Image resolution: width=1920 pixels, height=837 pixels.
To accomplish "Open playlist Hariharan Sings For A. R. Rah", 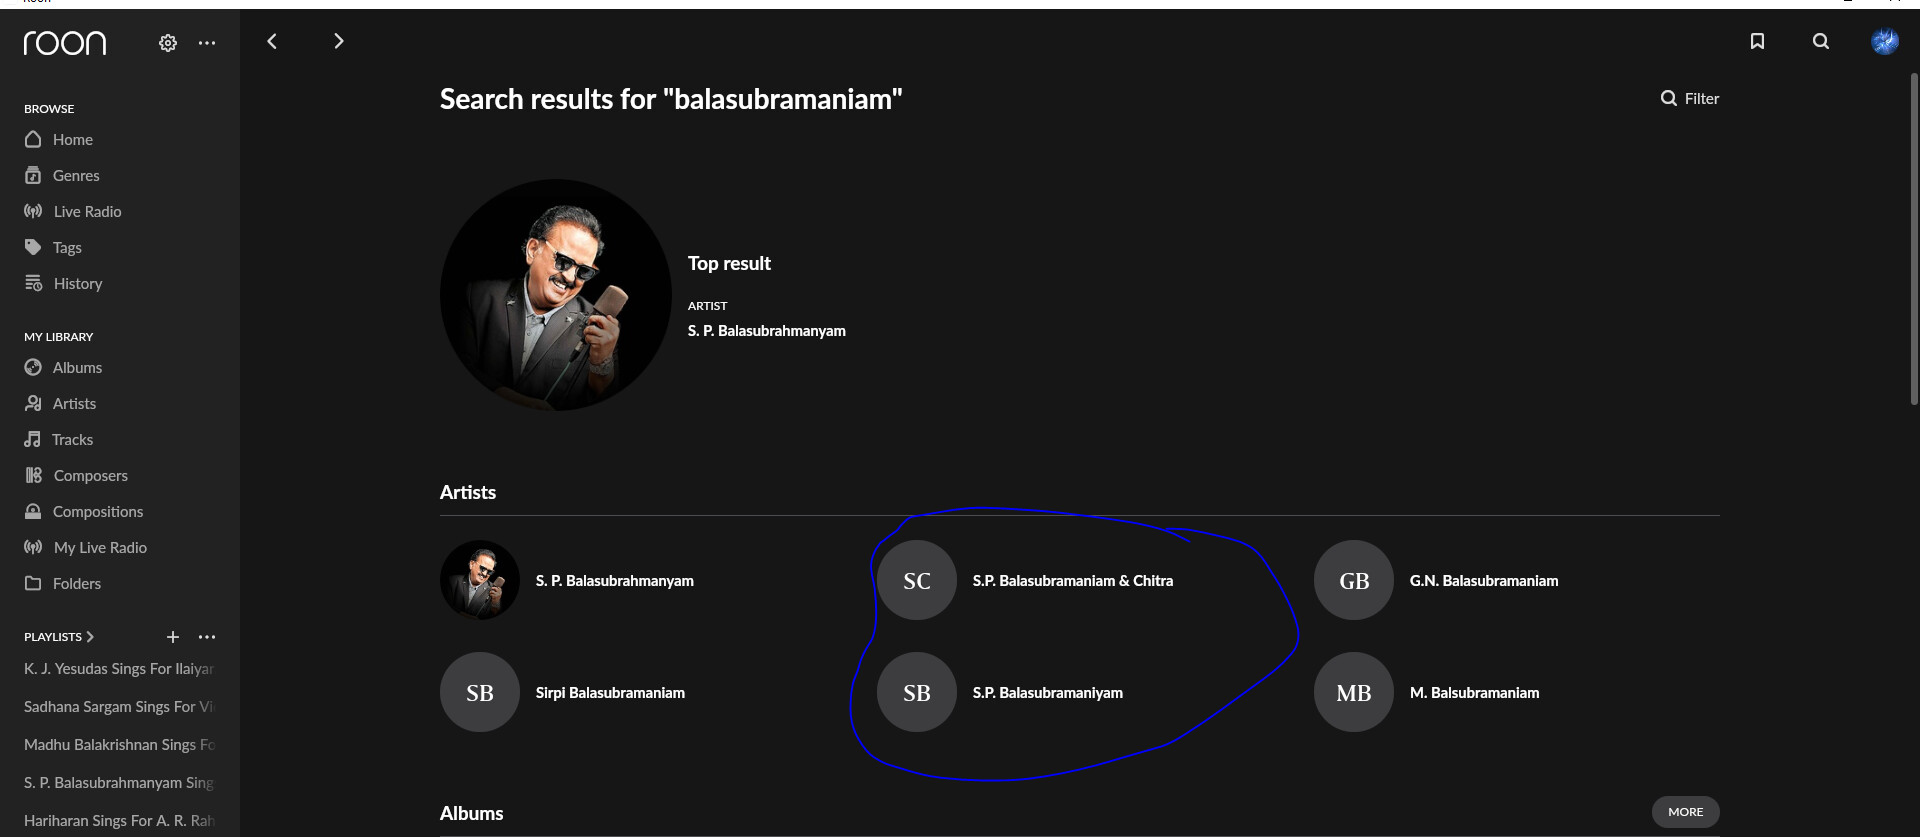I will (119, 821).
